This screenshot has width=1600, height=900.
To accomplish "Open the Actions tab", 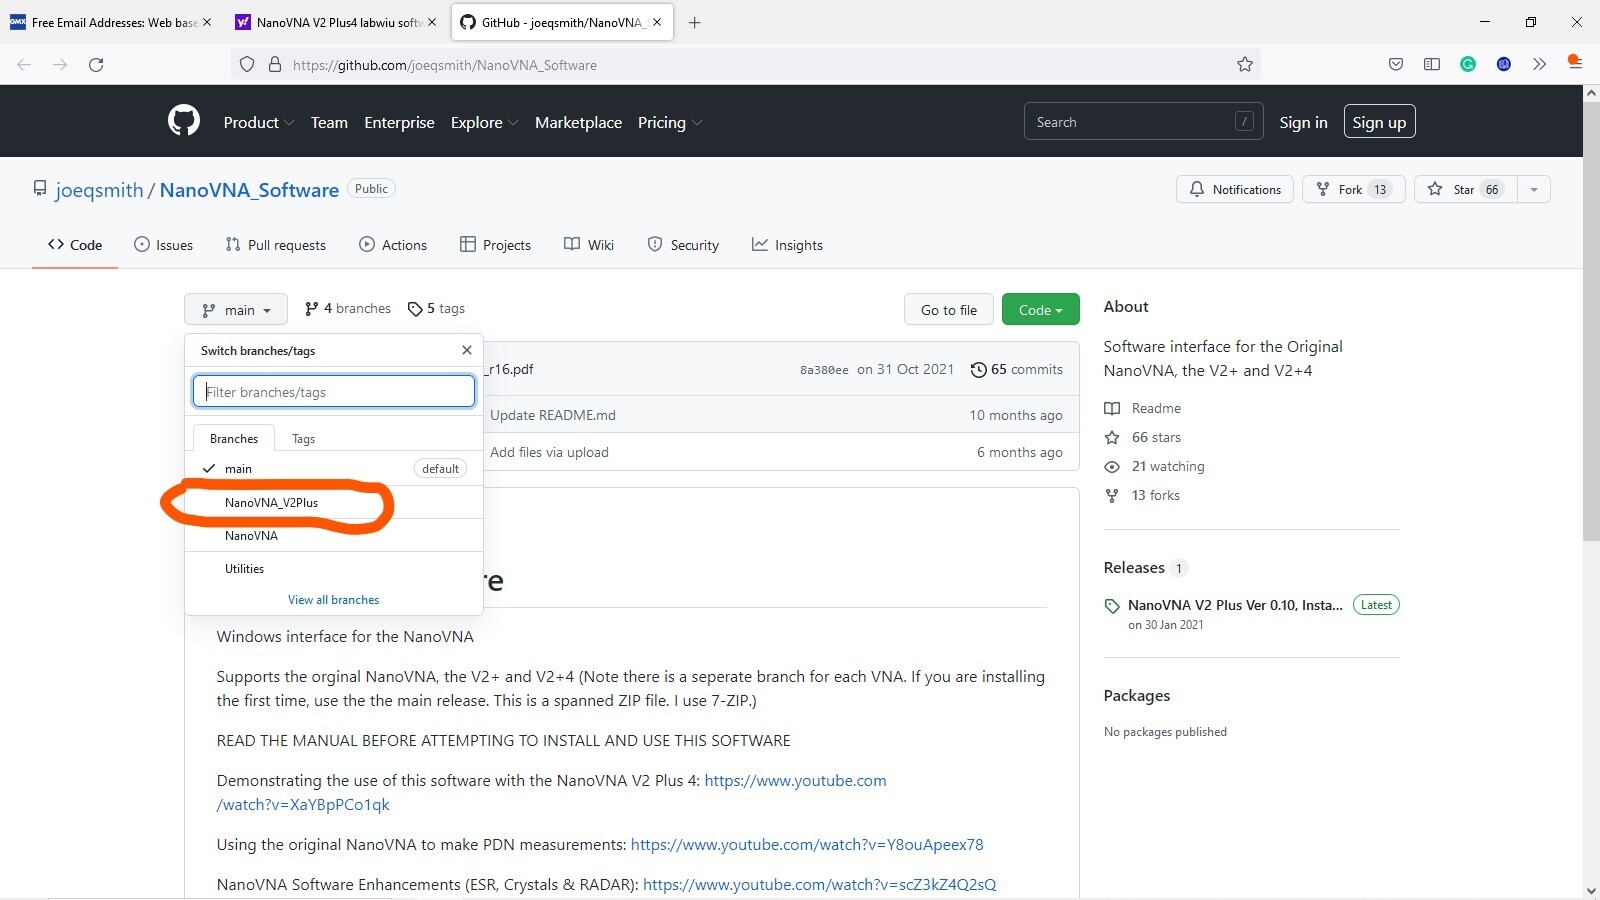I will pyautogui.click(x=393, y=245).
